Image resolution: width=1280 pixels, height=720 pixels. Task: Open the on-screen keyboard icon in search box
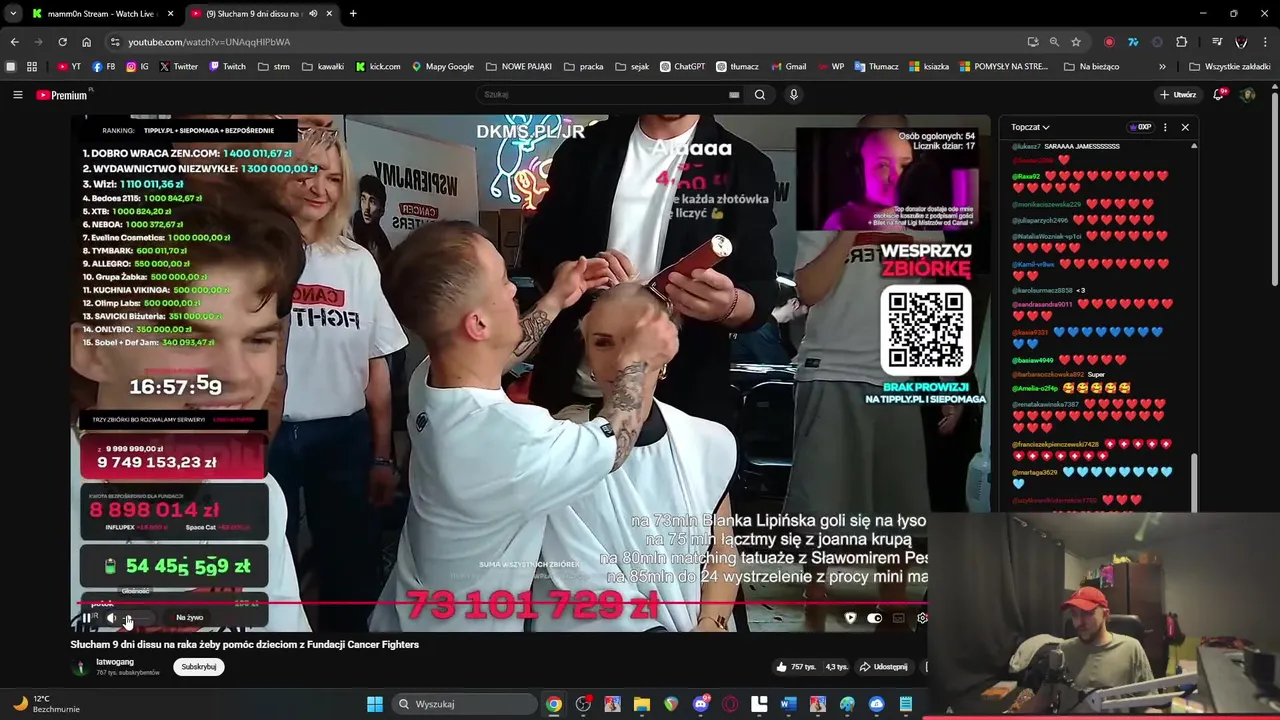734,95
